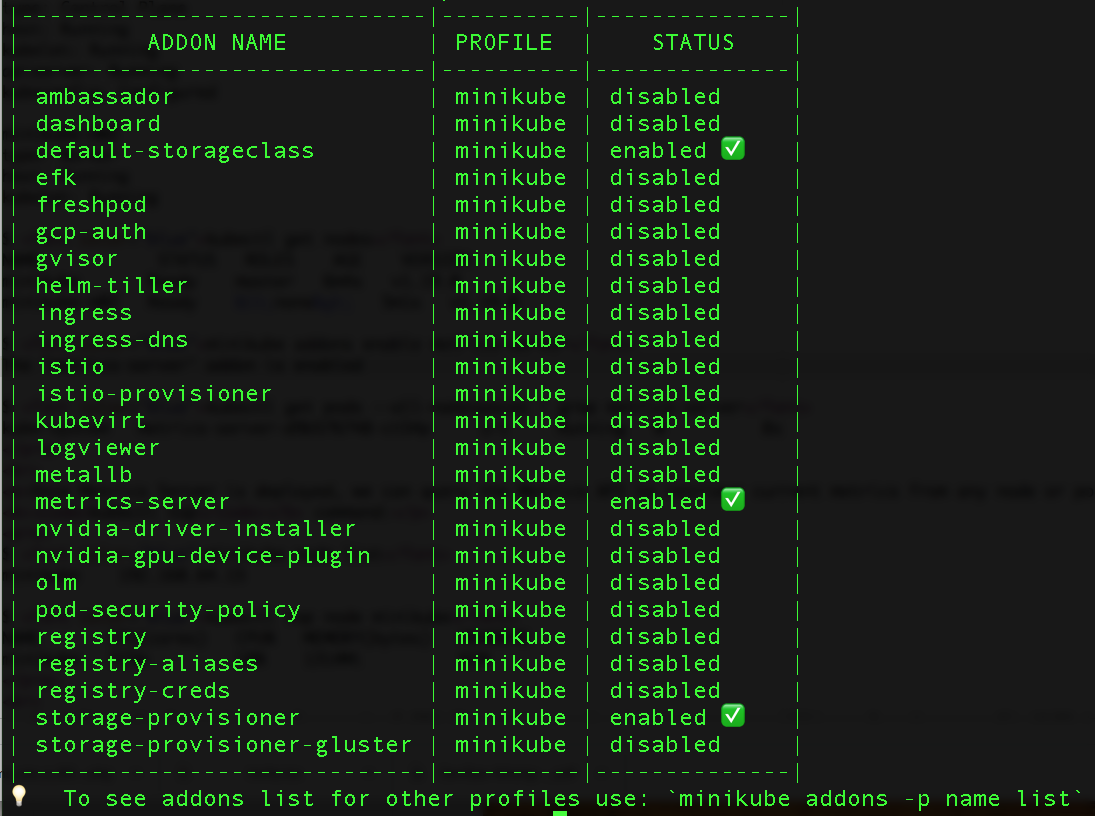Image resolution: width=1095 pixels, height=816 pixels.
Task: Click the 'gvisor' addon name
Action: (x=77, y=259)
